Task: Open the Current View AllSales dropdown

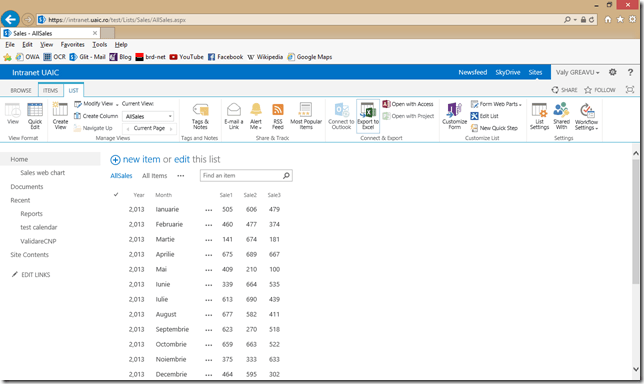Action: [148, 116]
